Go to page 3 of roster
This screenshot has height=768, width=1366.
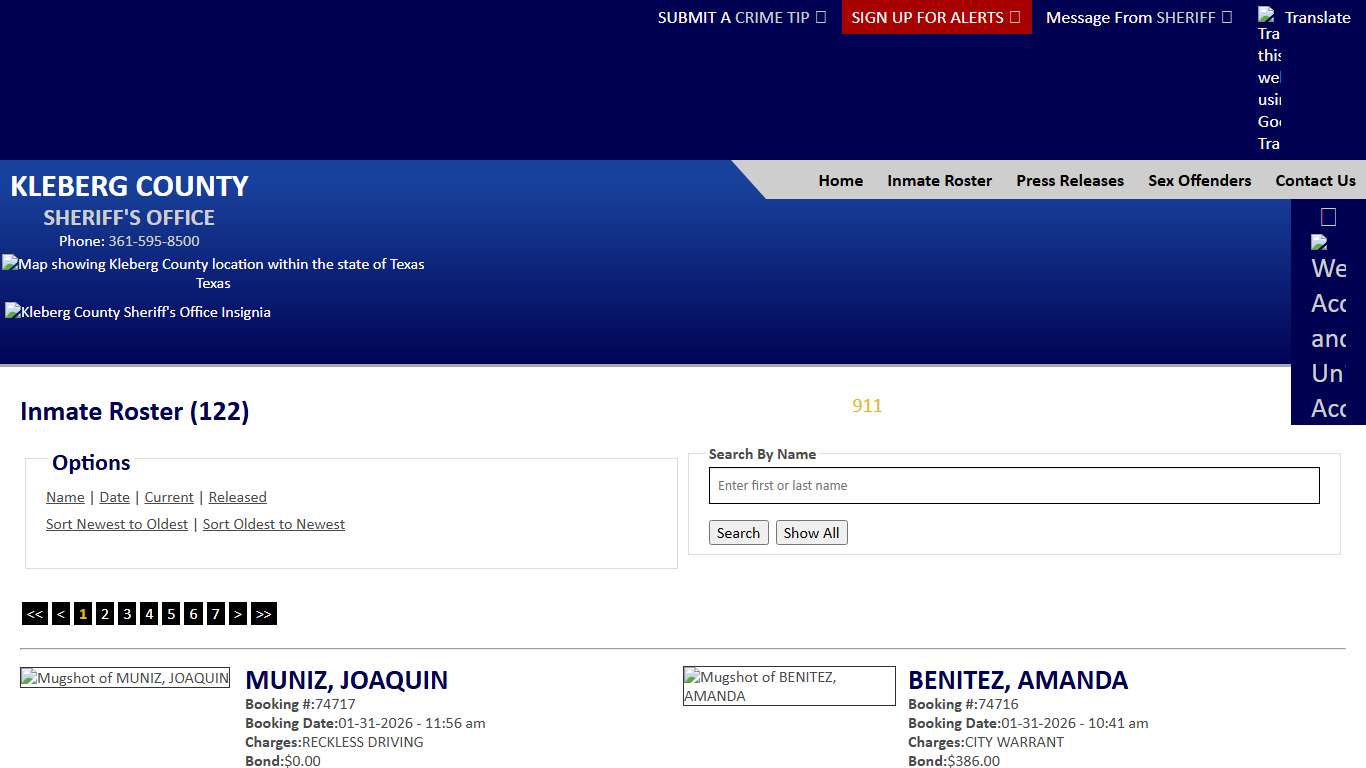coord(127,614)
